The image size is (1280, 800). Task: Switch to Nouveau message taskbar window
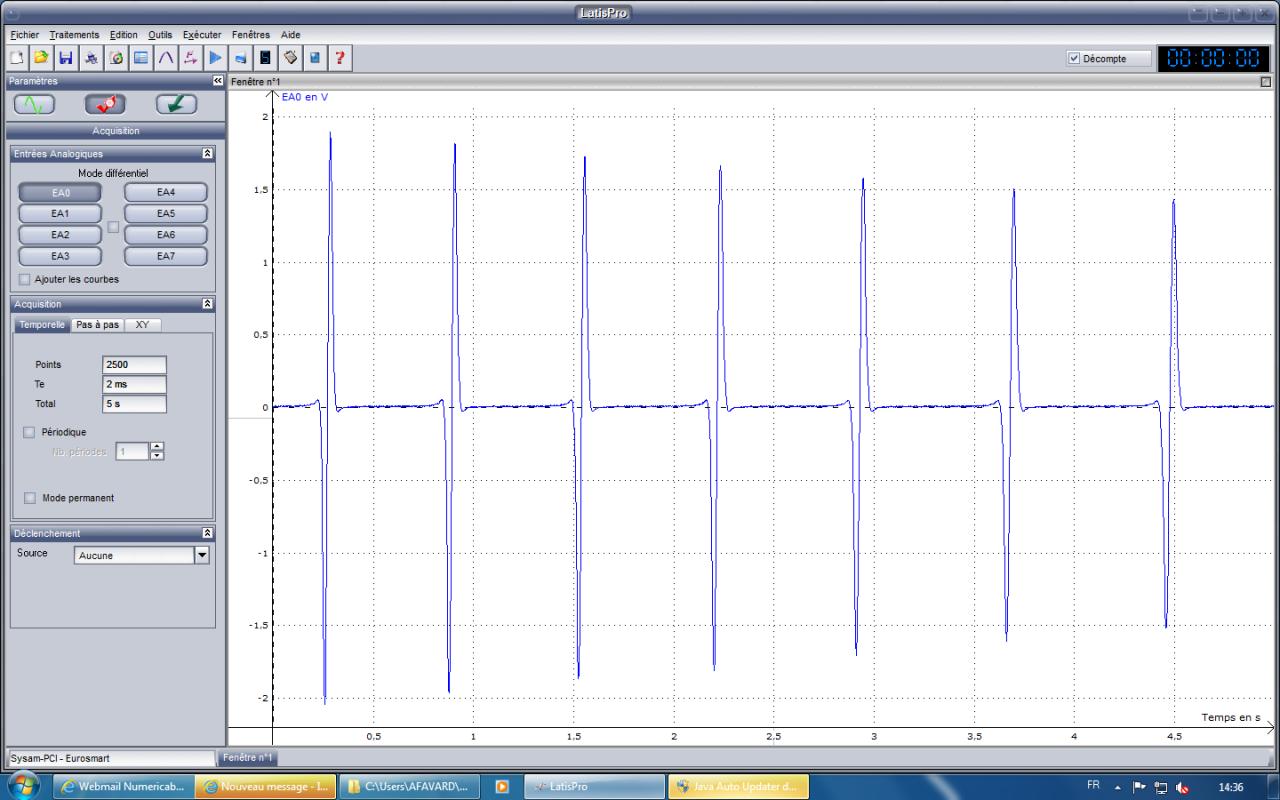click(265, 786)
